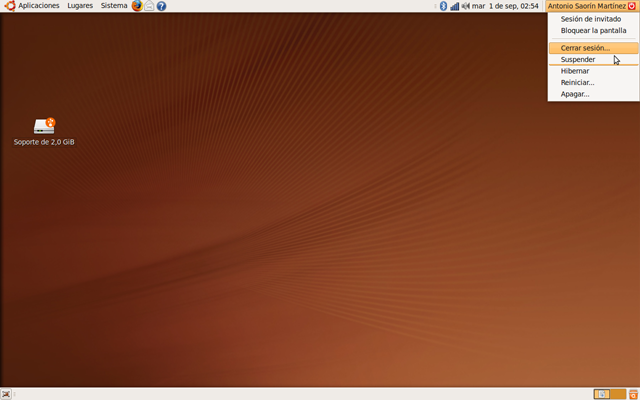Screen dimensions: 640x400
Task: Open the blue Help question mark icon
Action: click(x=161, y=6)
